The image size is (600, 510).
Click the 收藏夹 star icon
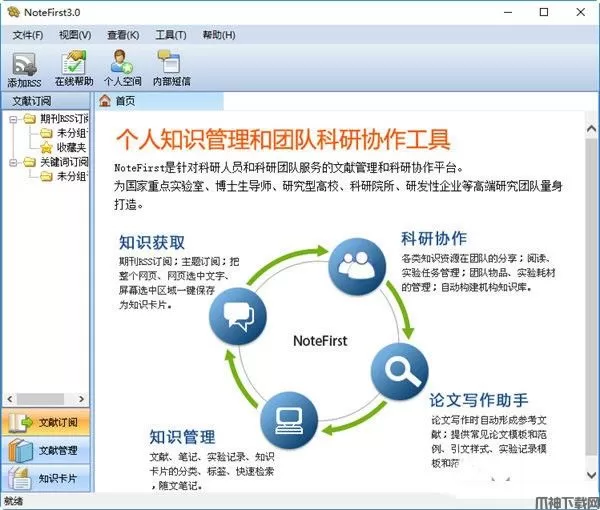46,147
